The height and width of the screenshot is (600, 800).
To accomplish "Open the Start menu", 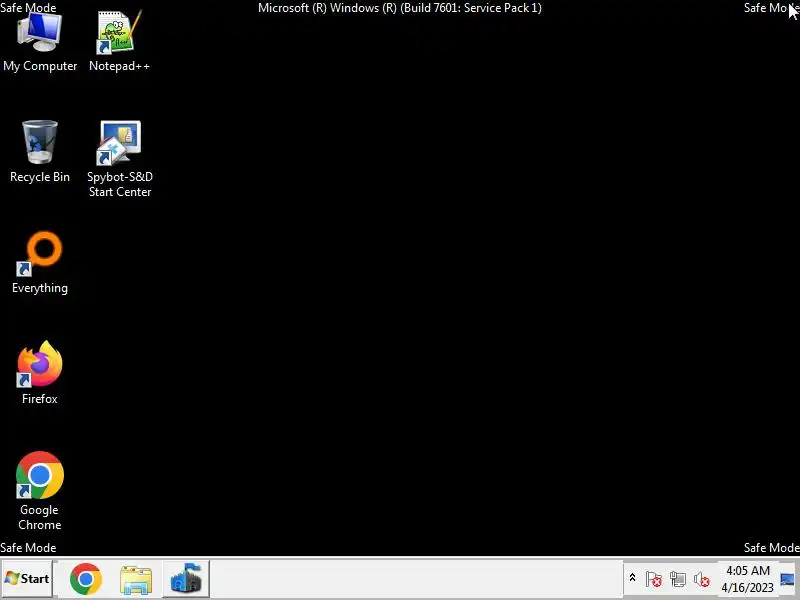I will coord(27,579).
